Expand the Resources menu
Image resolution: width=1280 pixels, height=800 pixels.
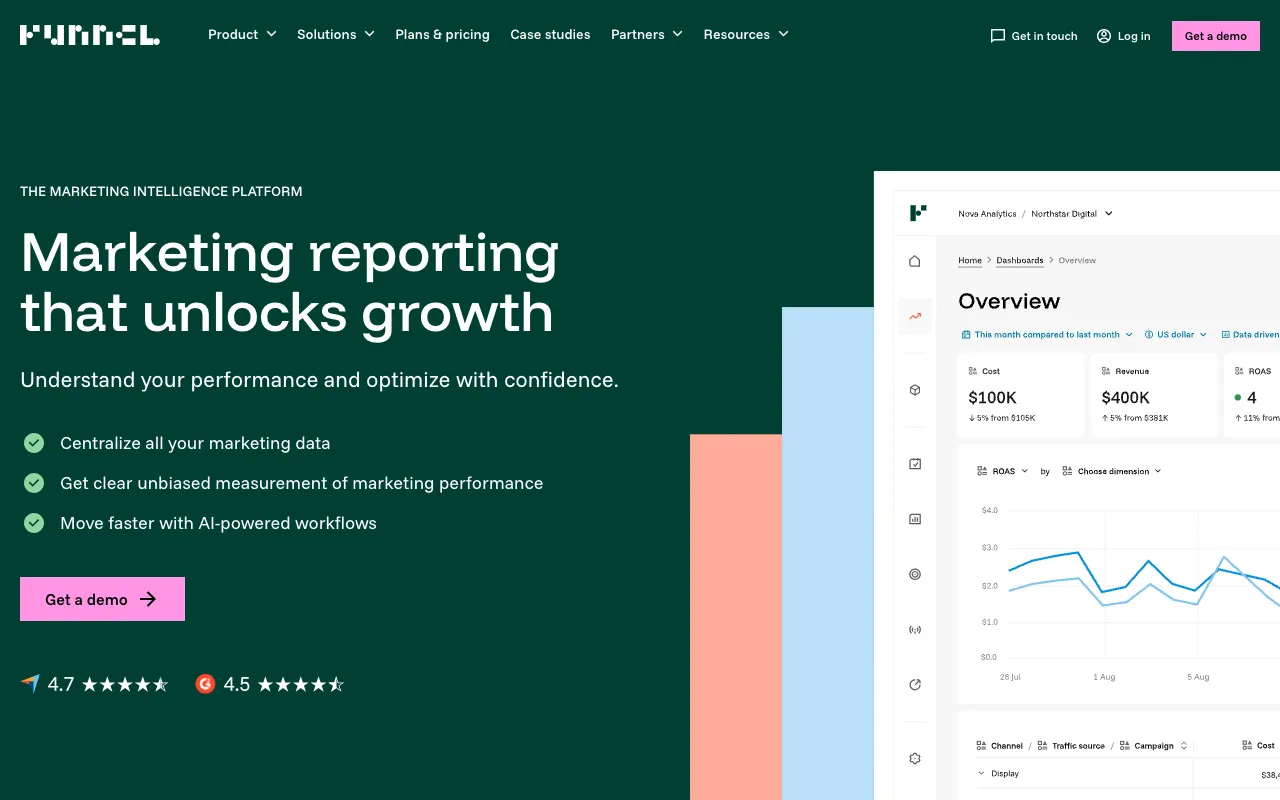click(x=745, y=35)
